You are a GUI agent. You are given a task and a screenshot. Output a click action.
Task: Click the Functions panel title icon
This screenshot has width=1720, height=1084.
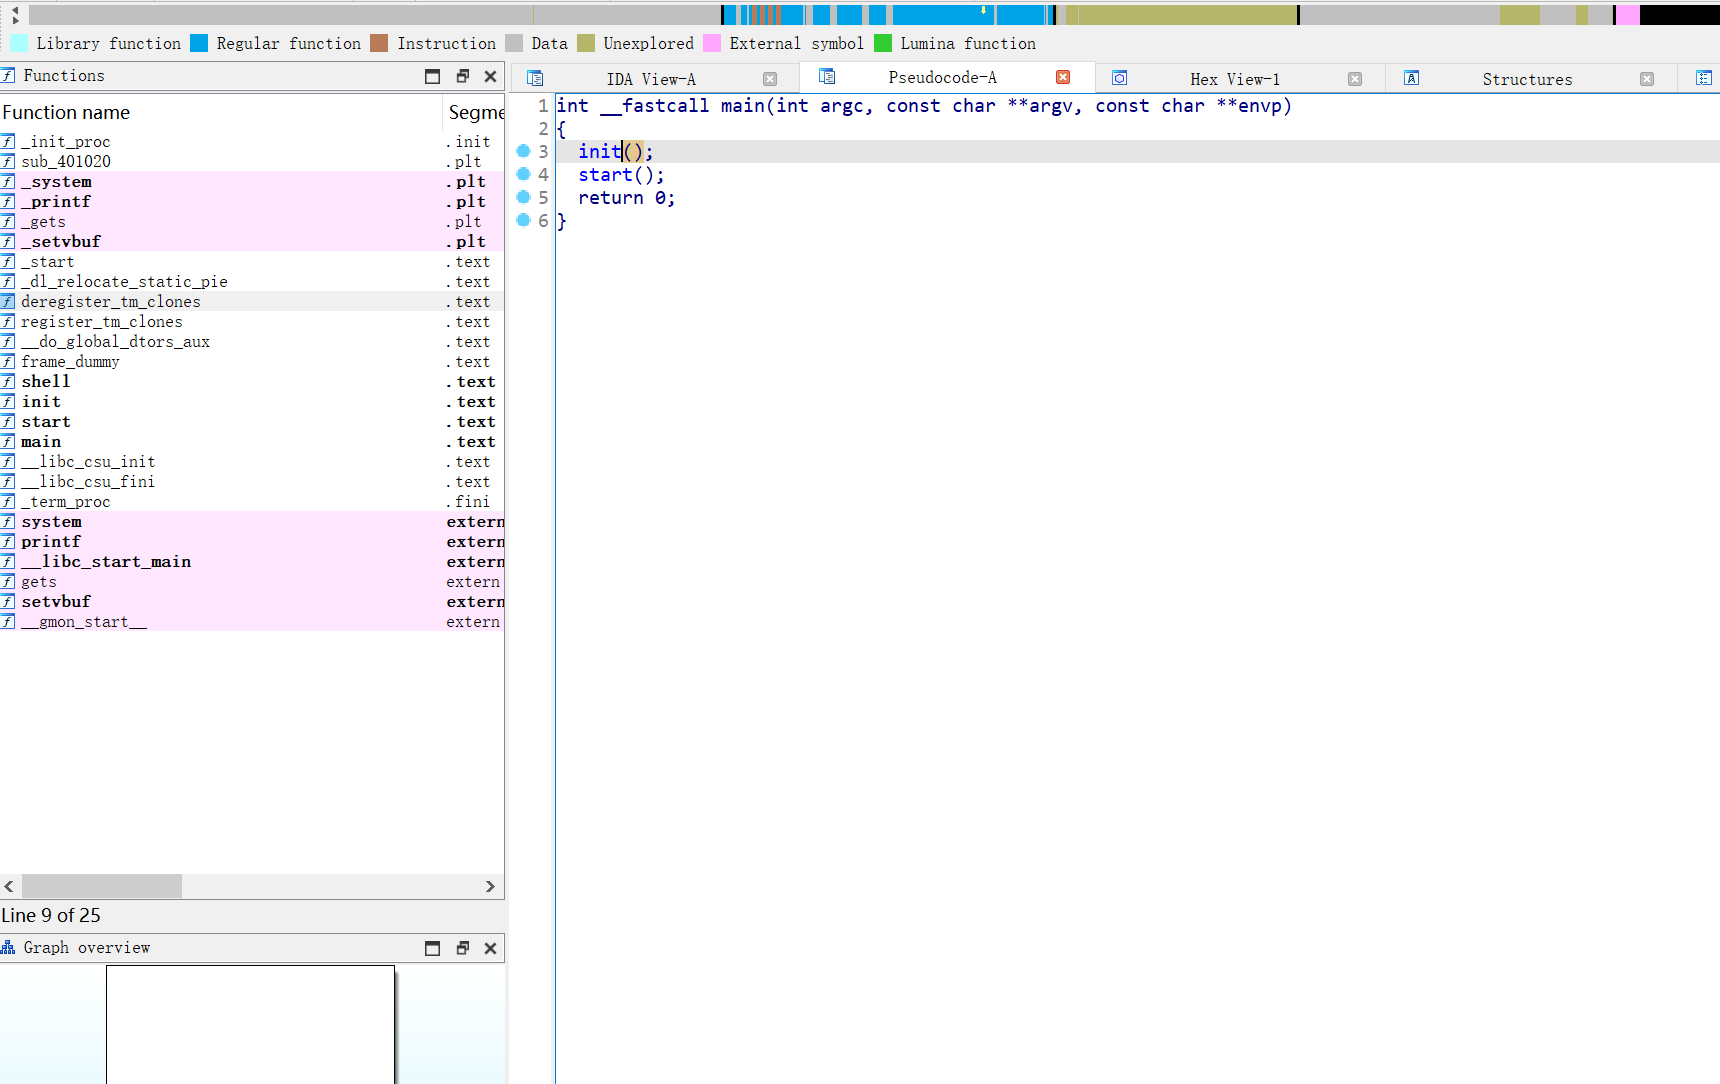click(8, 75)
